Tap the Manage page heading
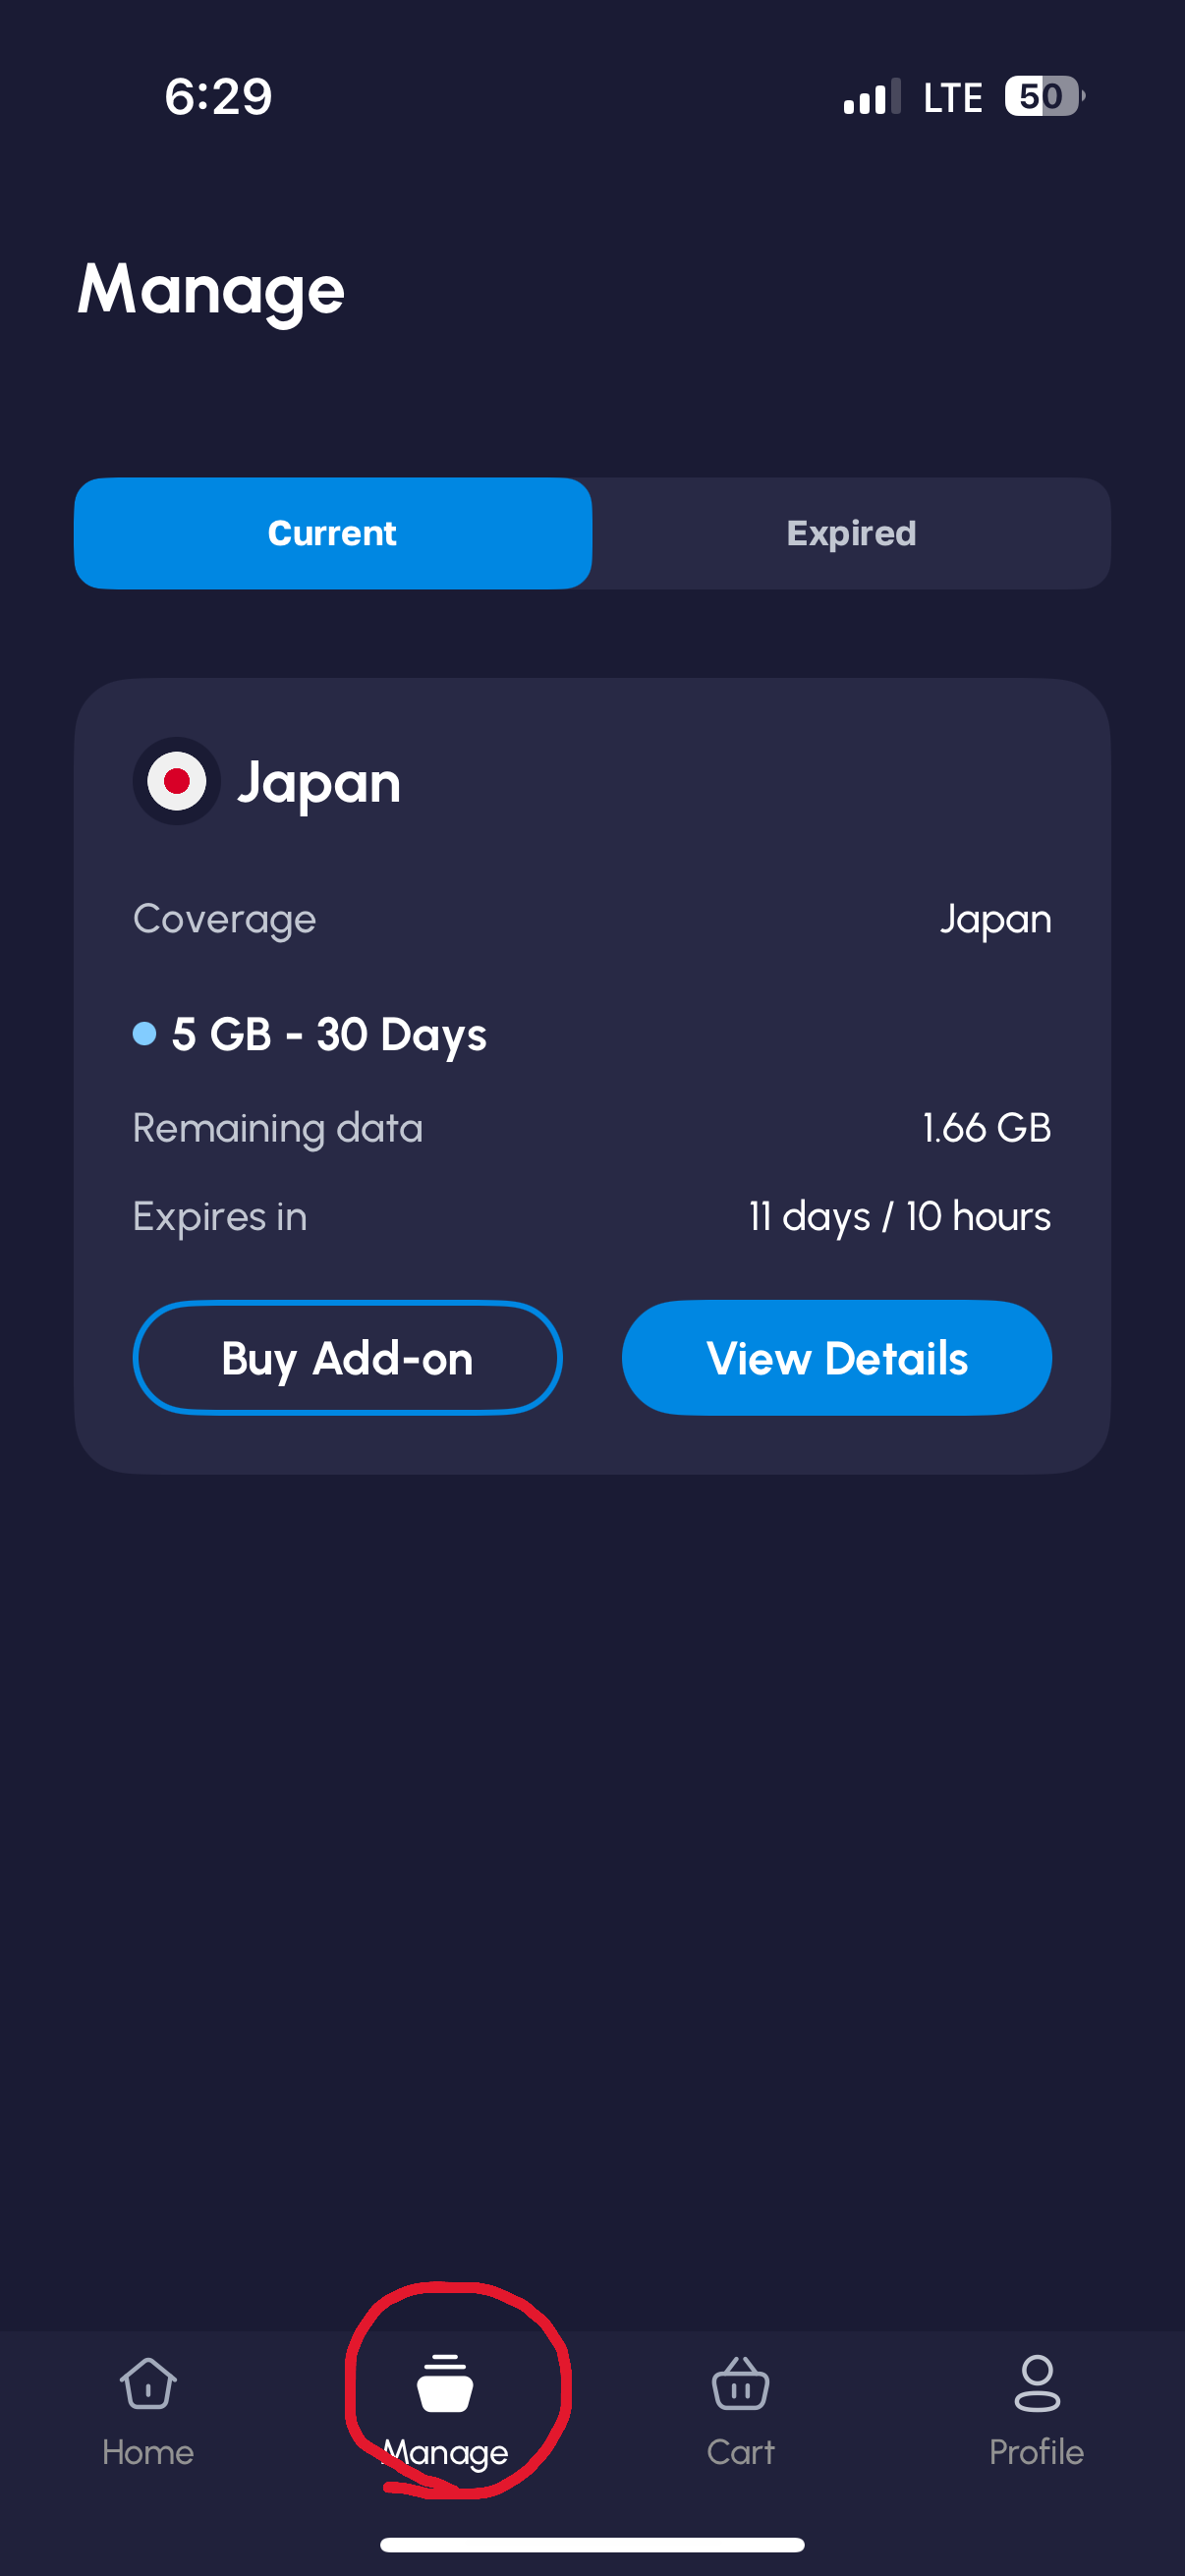The image size is (1185, 2576). [211, 290]
